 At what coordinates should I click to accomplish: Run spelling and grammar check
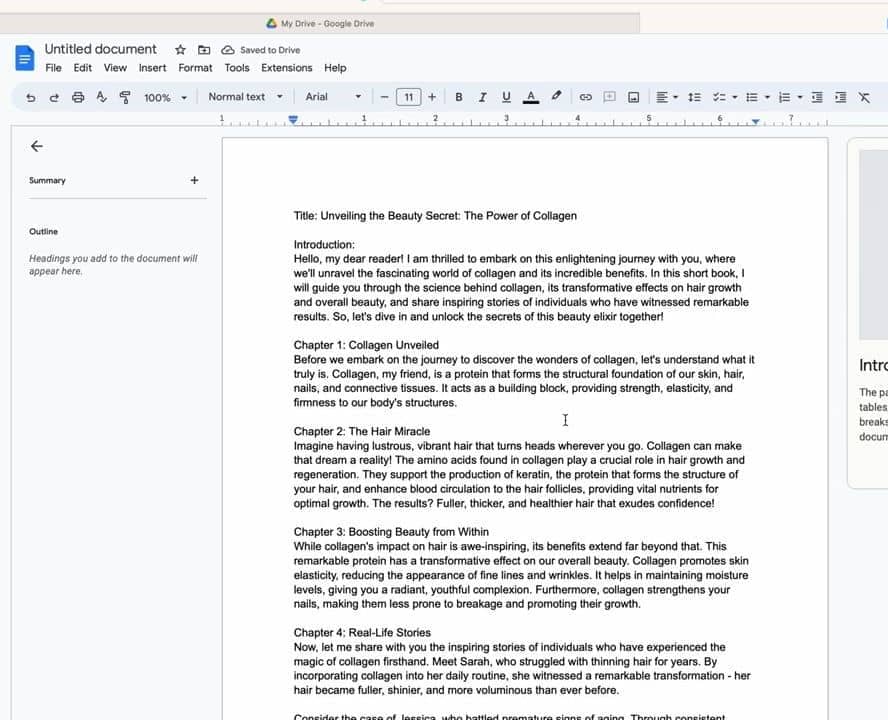coord(101,97)
